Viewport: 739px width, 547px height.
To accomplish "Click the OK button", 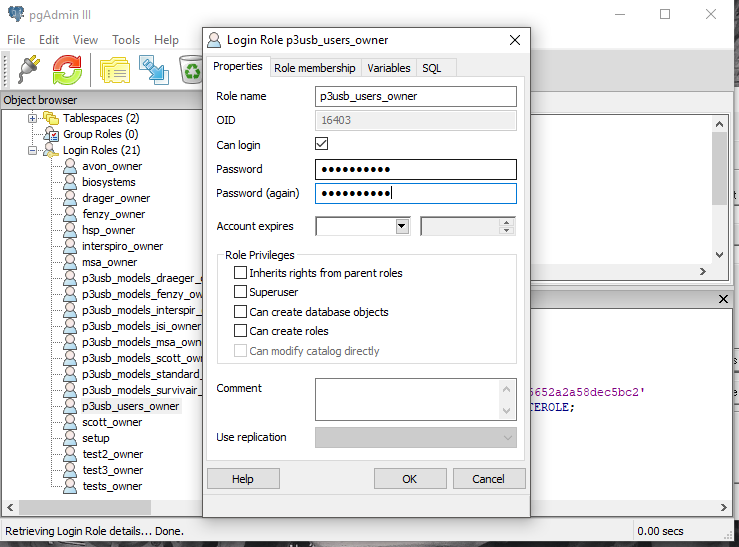I will (x=410, y=479).
